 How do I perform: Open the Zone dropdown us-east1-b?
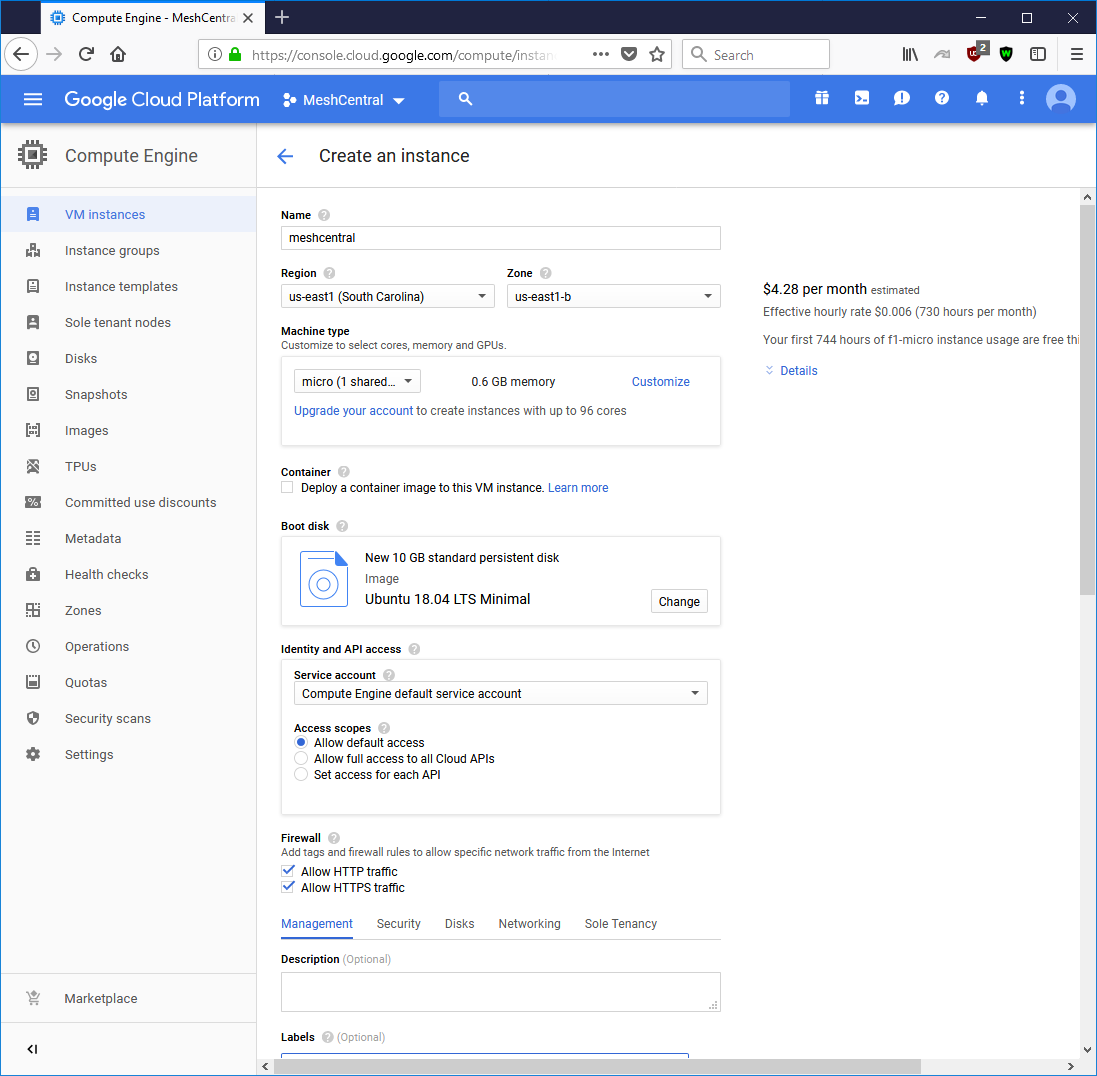click(x=614, y=297)
